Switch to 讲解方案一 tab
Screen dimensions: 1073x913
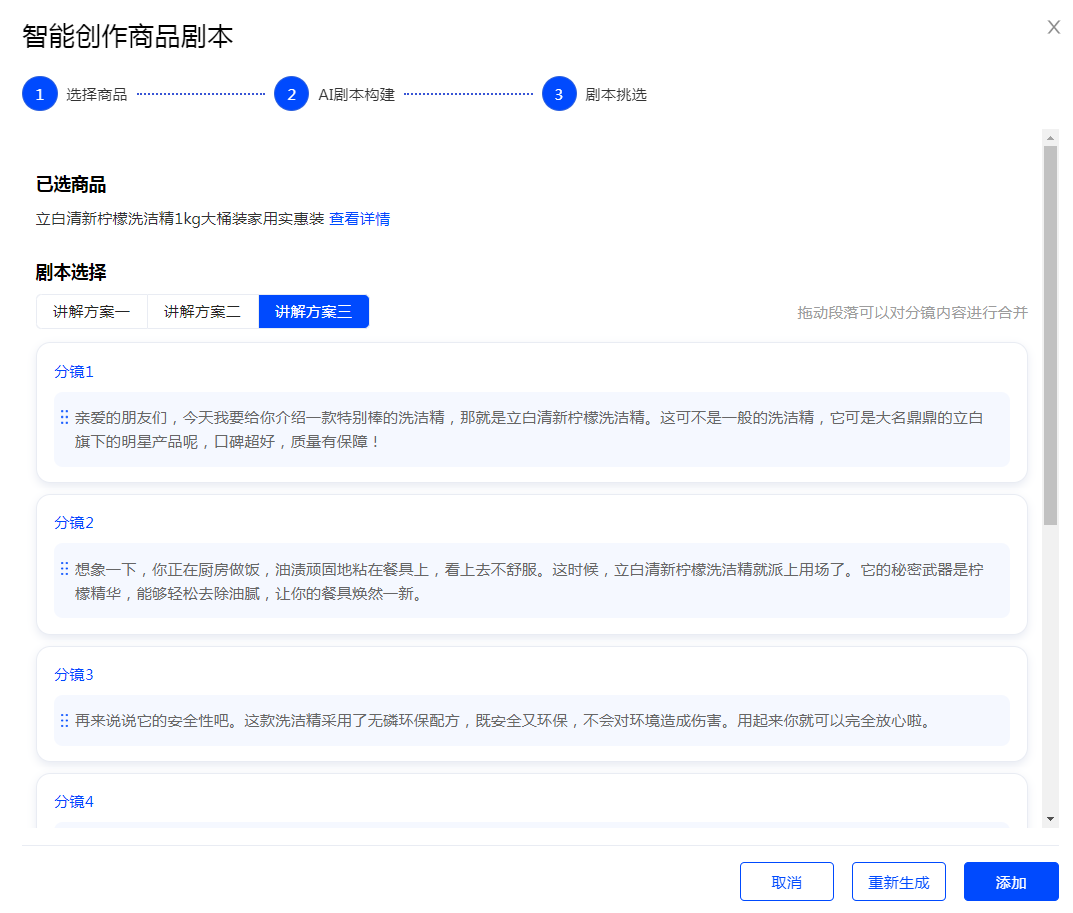[x=92, y=312]
